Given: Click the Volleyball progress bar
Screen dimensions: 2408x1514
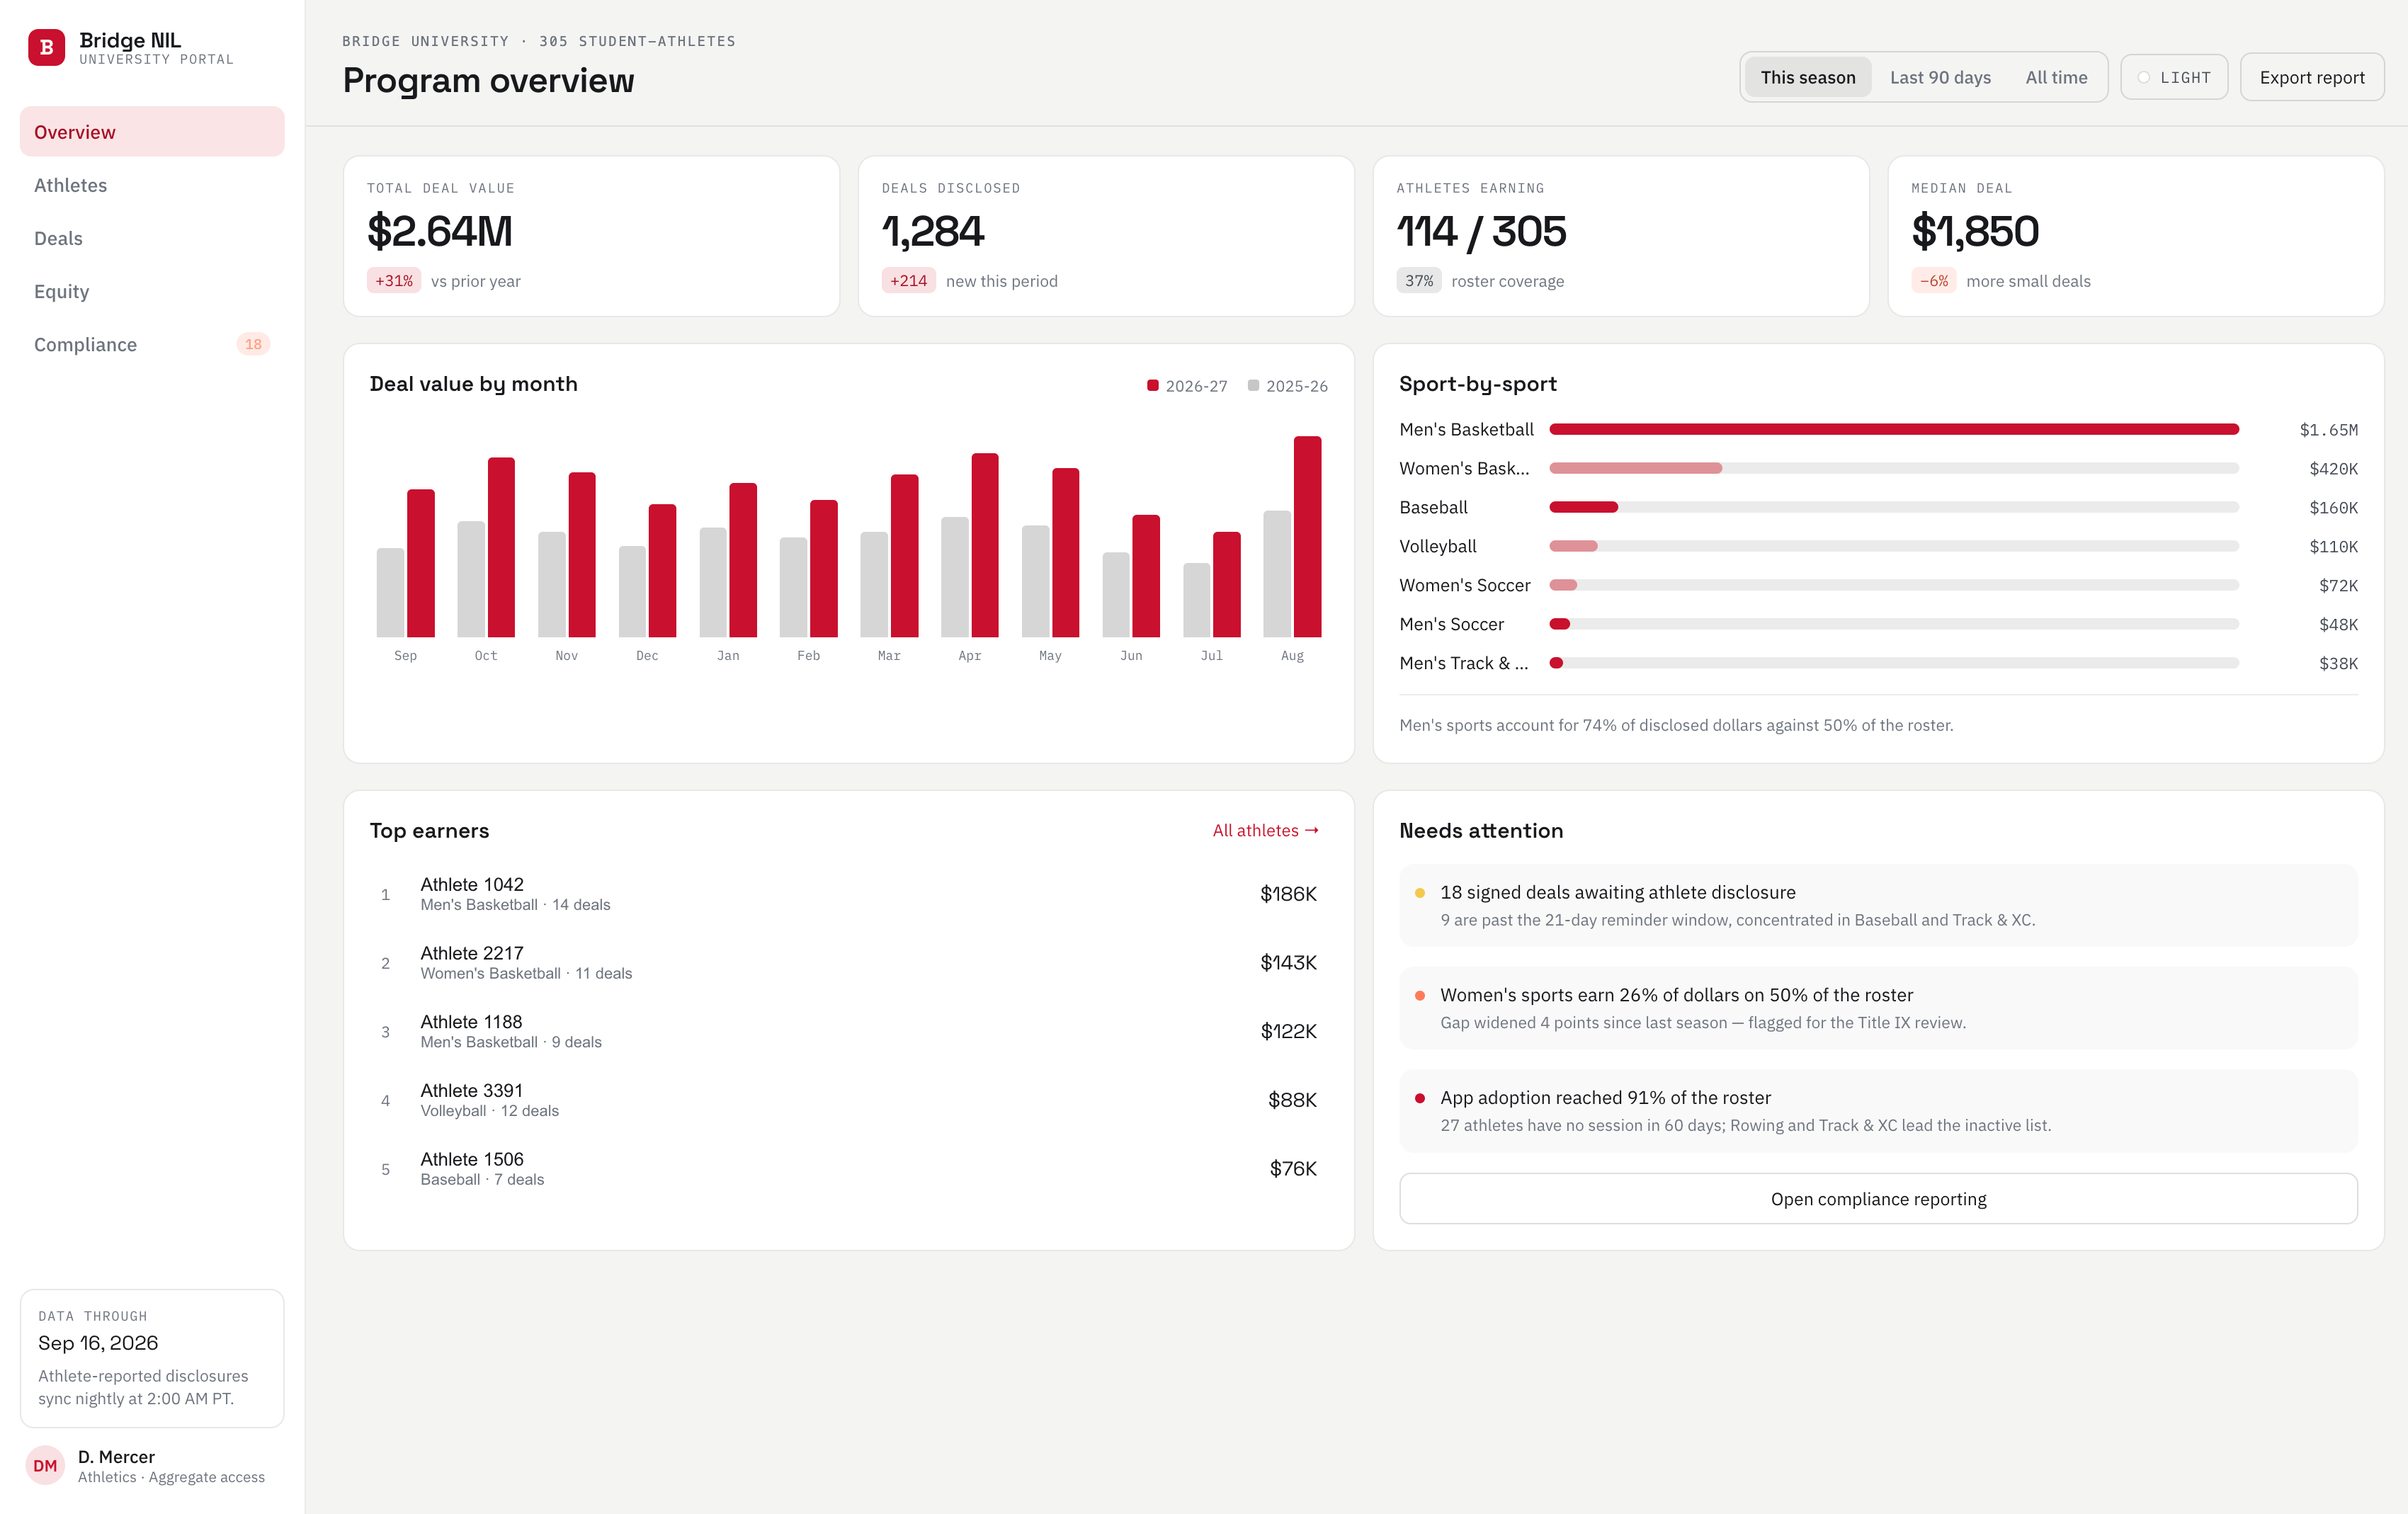Looking at the screenshot, I should click(1893, 546).
